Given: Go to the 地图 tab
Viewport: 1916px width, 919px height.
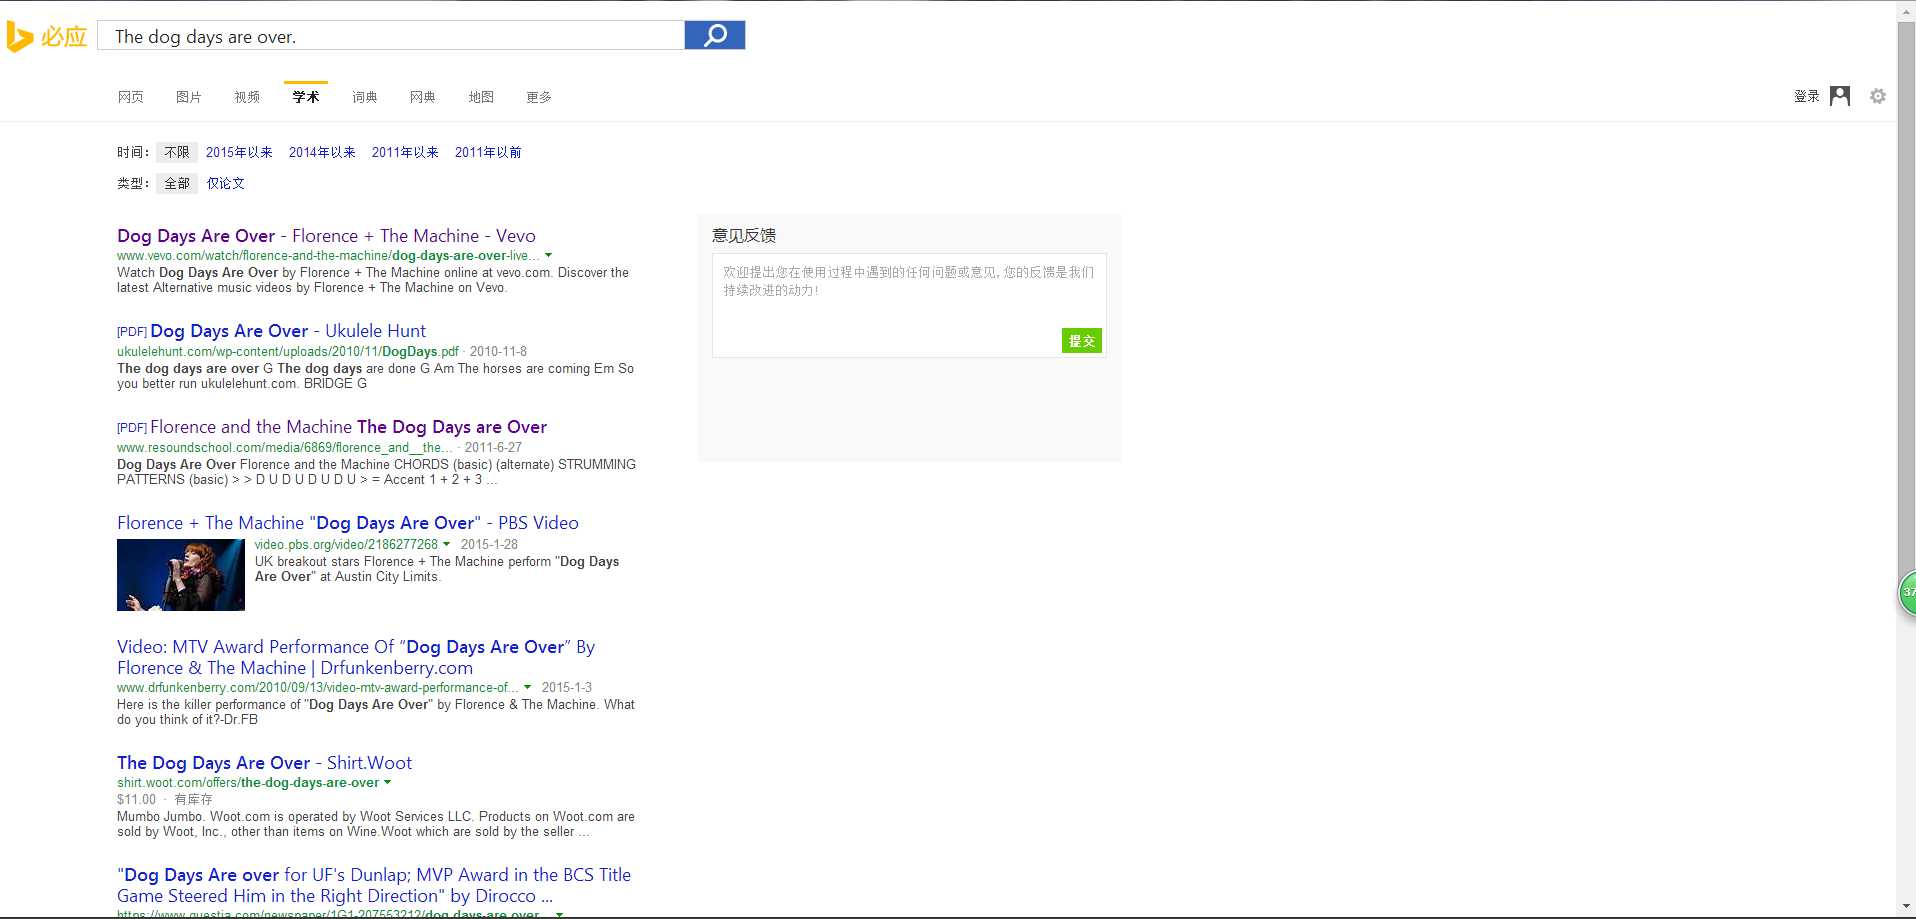Looking at the screenshot, I should point(481,97).
